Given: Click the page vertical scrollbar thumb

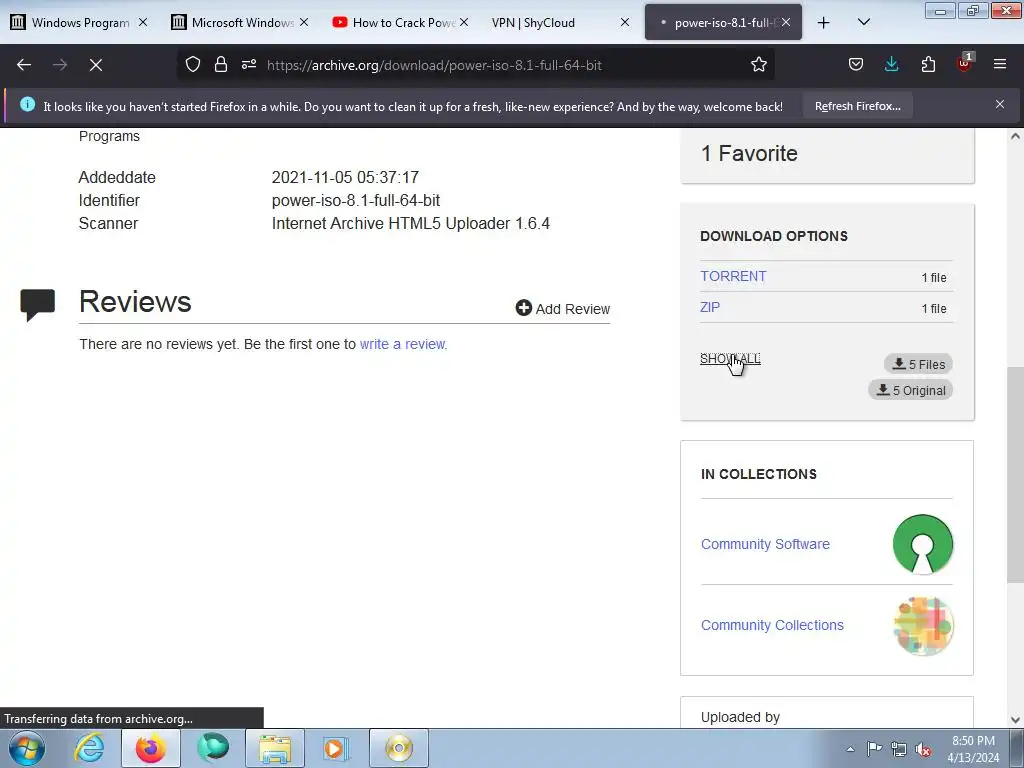Looking at the screenshot, I should 1015,473.
